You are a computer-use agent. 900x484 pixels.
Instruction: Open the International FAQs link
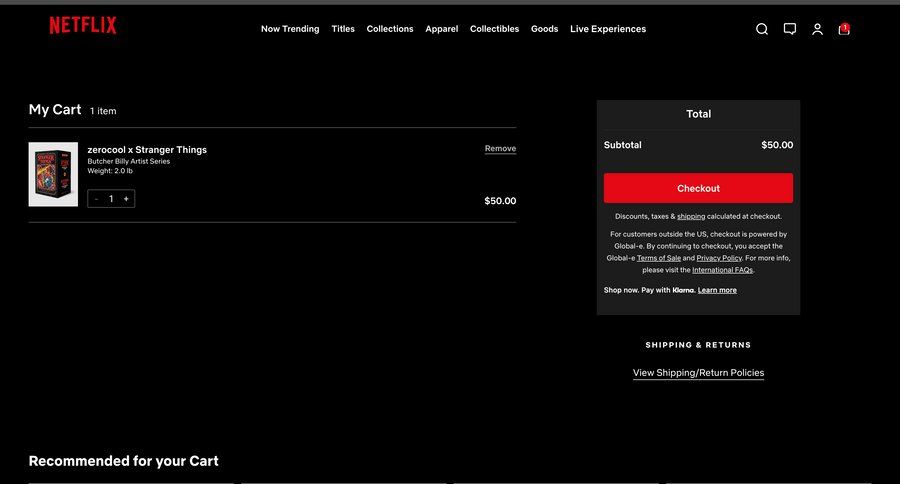(722, 270)
